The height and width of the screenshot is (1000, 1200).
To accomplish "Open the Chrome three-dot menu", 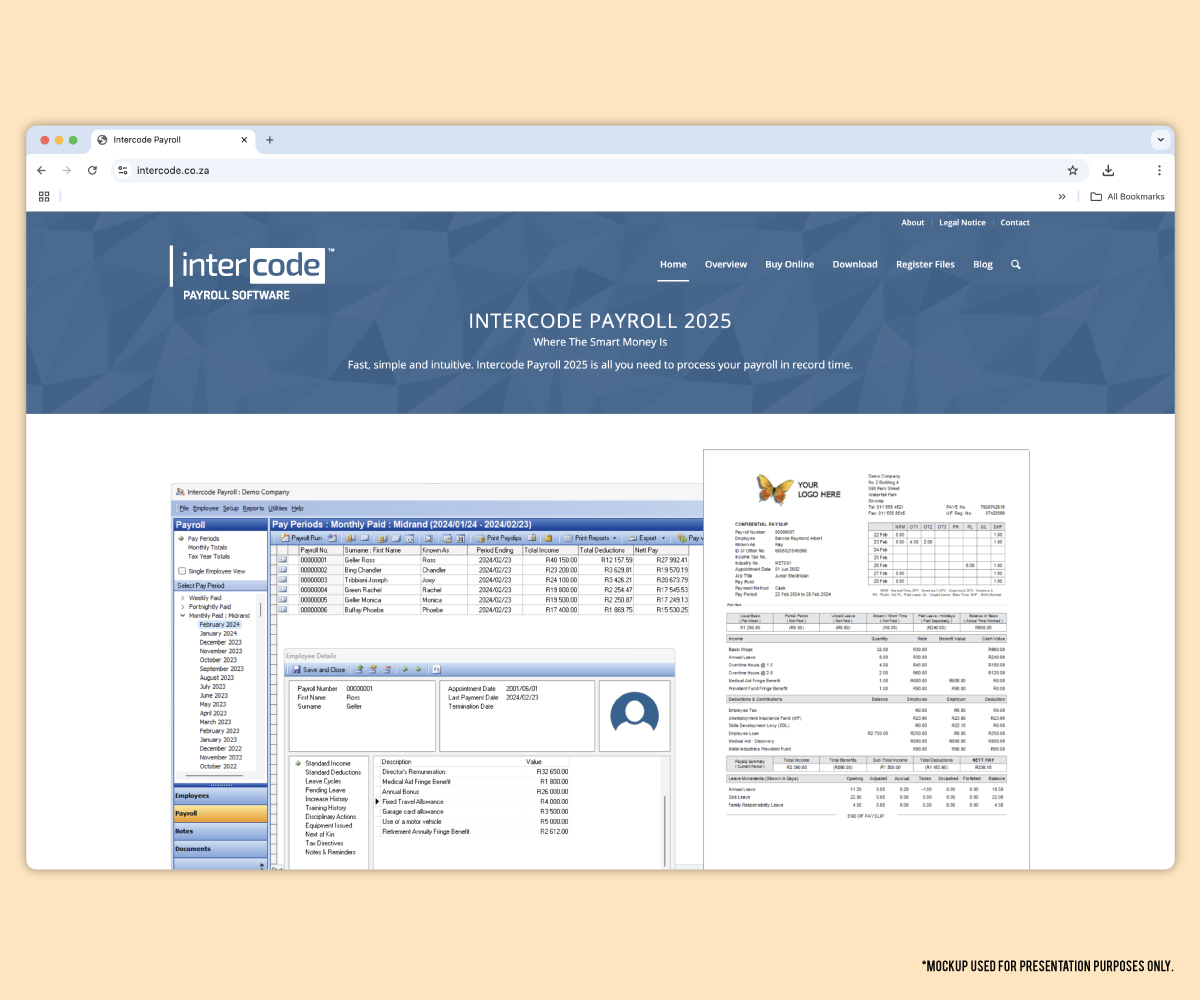I will [1159, 170].
